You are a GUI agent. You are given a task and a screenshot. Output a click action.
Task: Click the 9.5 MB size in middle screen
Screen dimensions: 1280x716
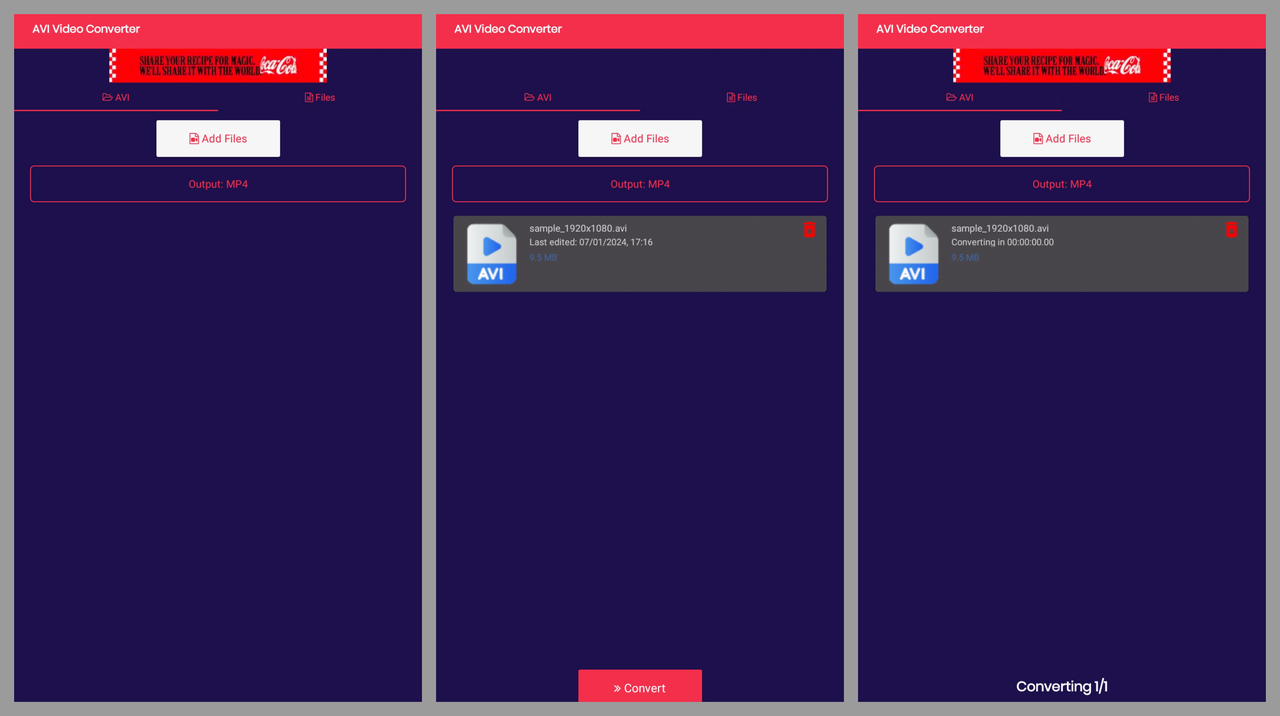click(x=543, y=258)
